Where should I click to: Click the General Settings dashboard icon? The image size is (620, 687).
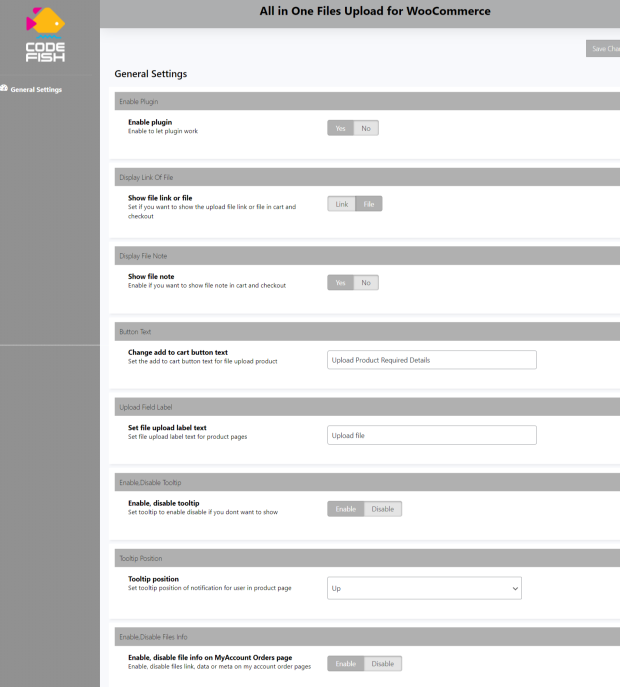point(4,89)
